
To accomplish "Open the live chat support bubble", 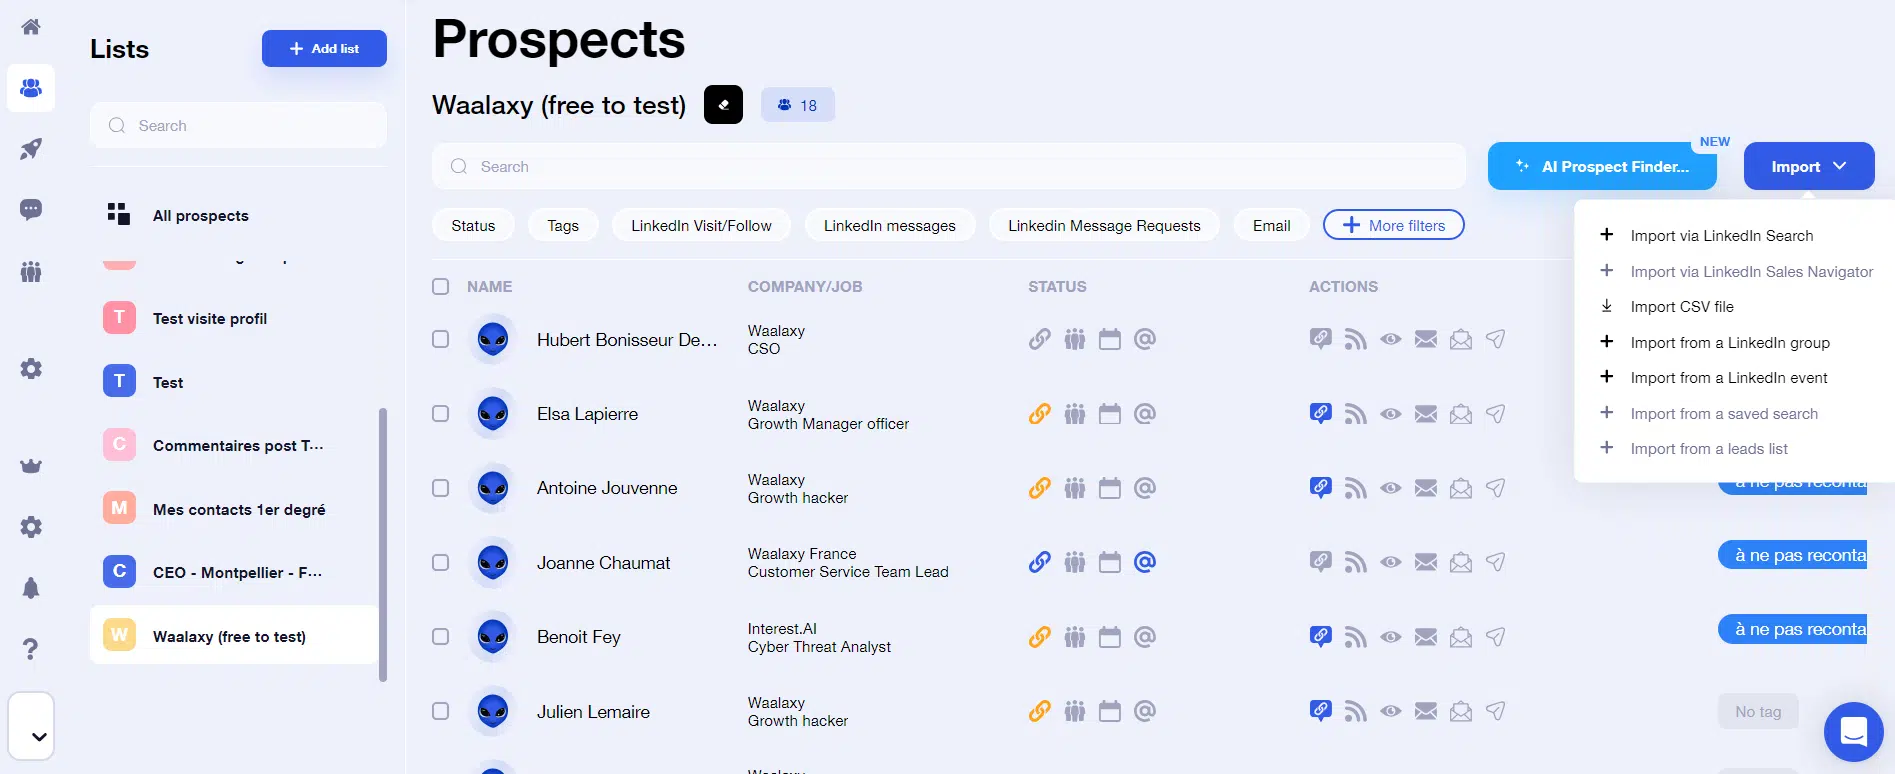I will [x=1853, y=732].
